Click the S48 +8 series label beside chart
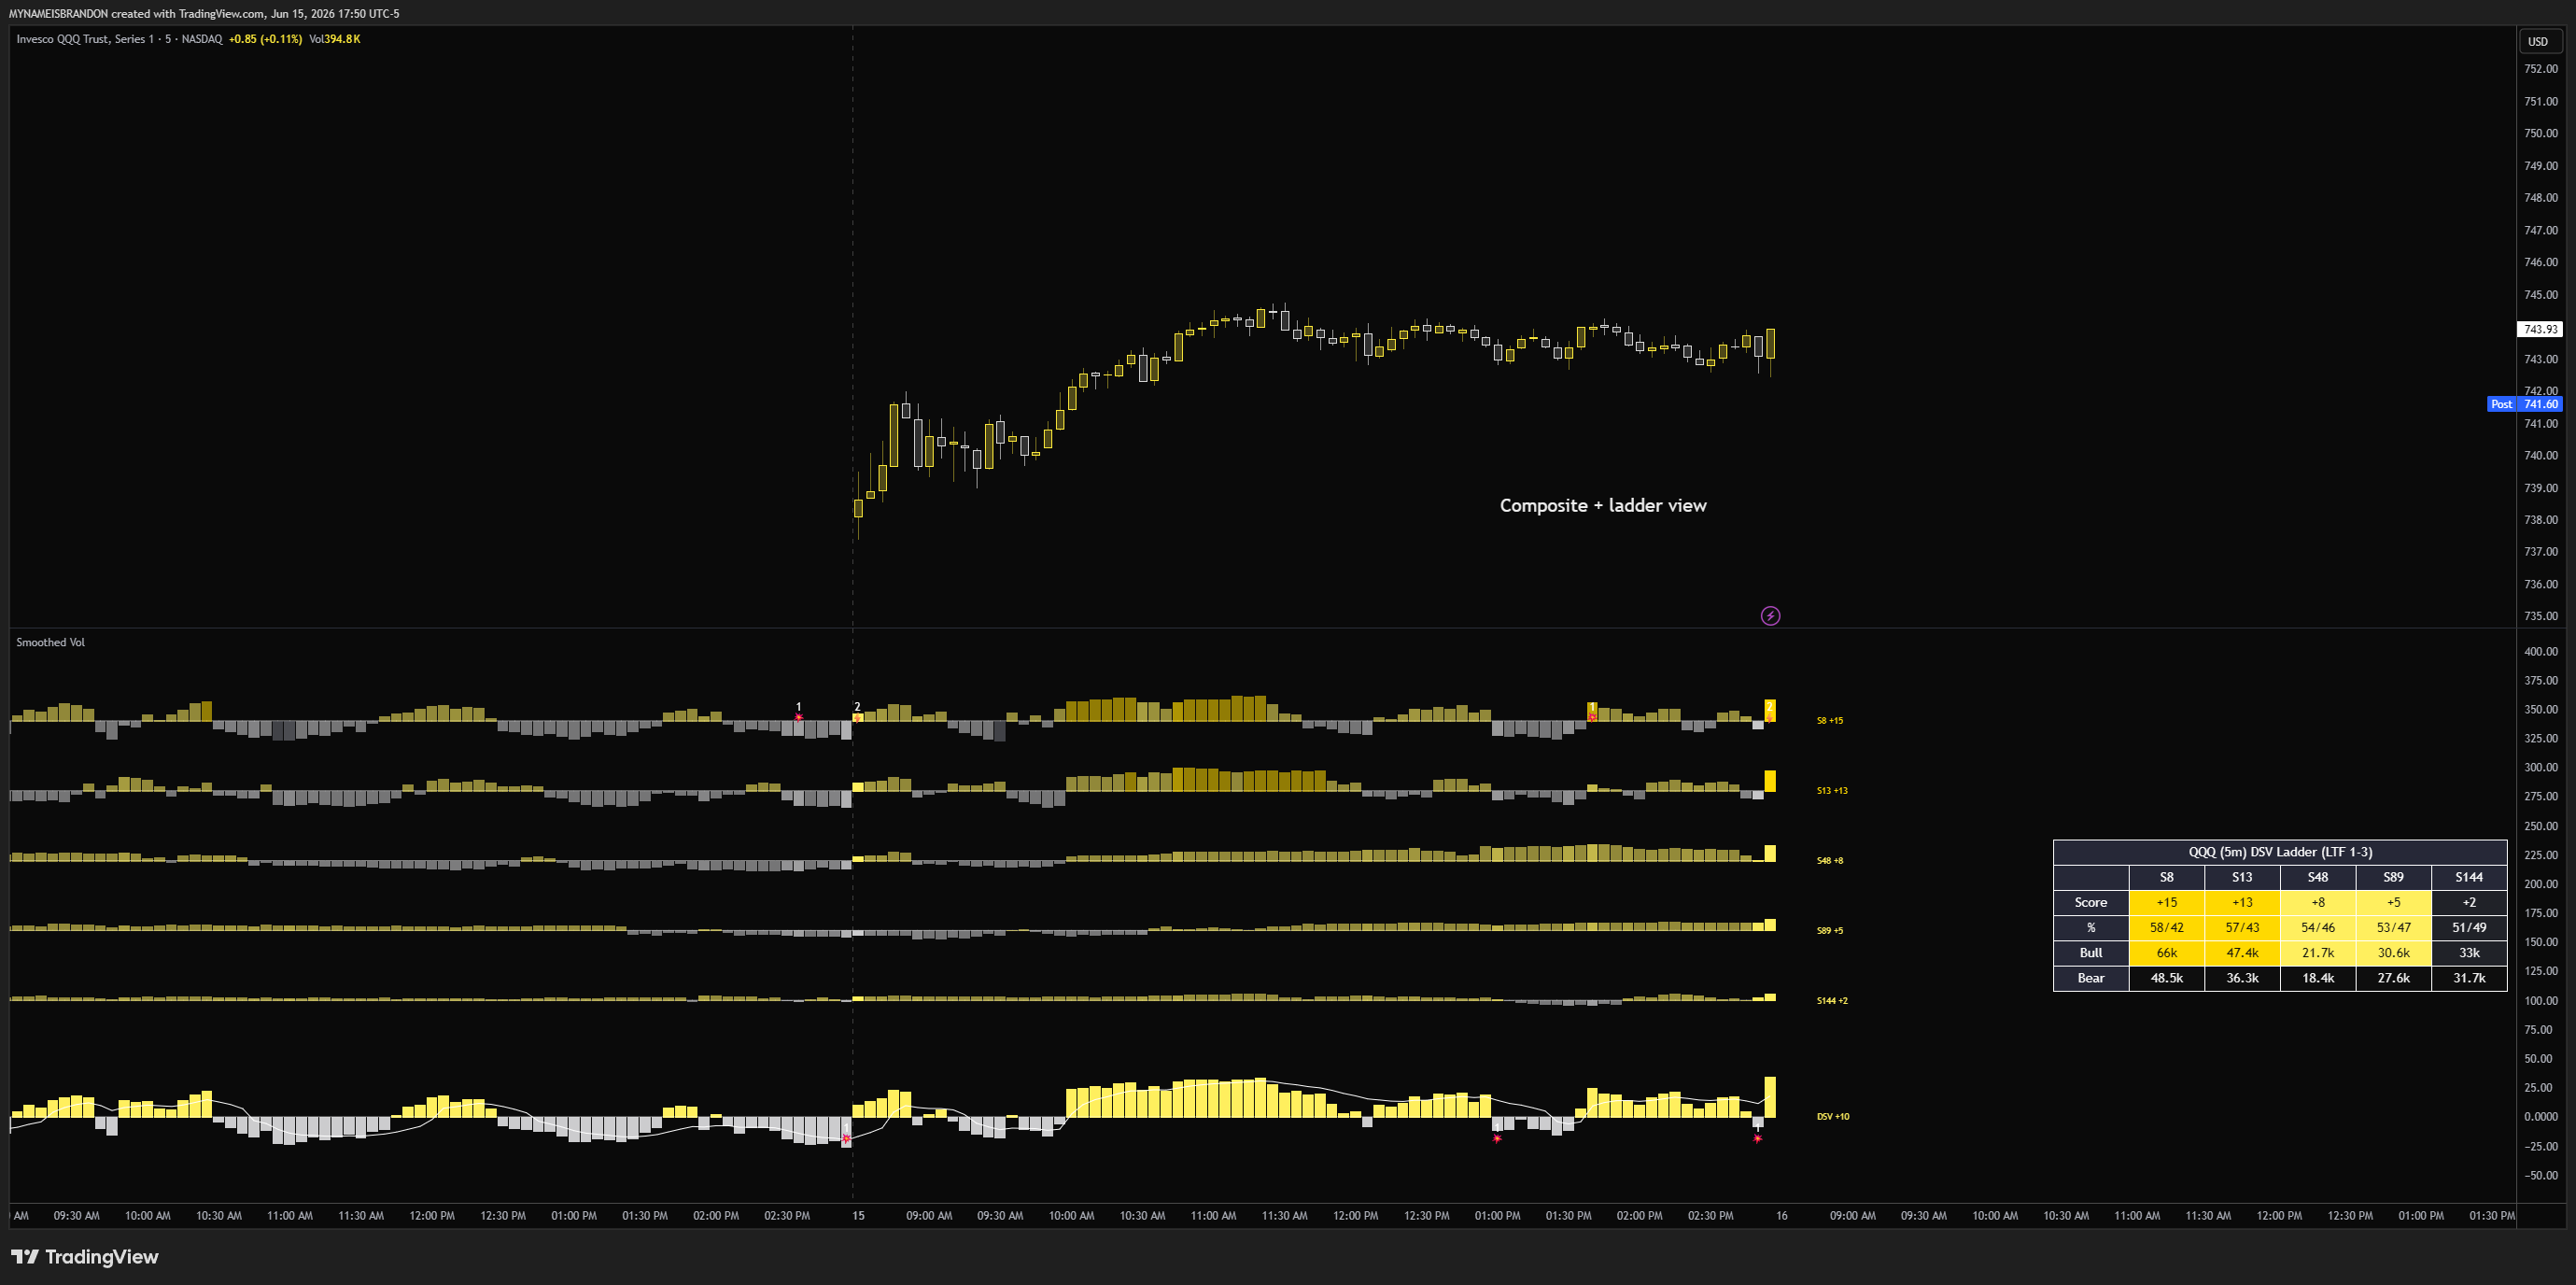Viewport: 2576px width, 1285px height. 1829,861
